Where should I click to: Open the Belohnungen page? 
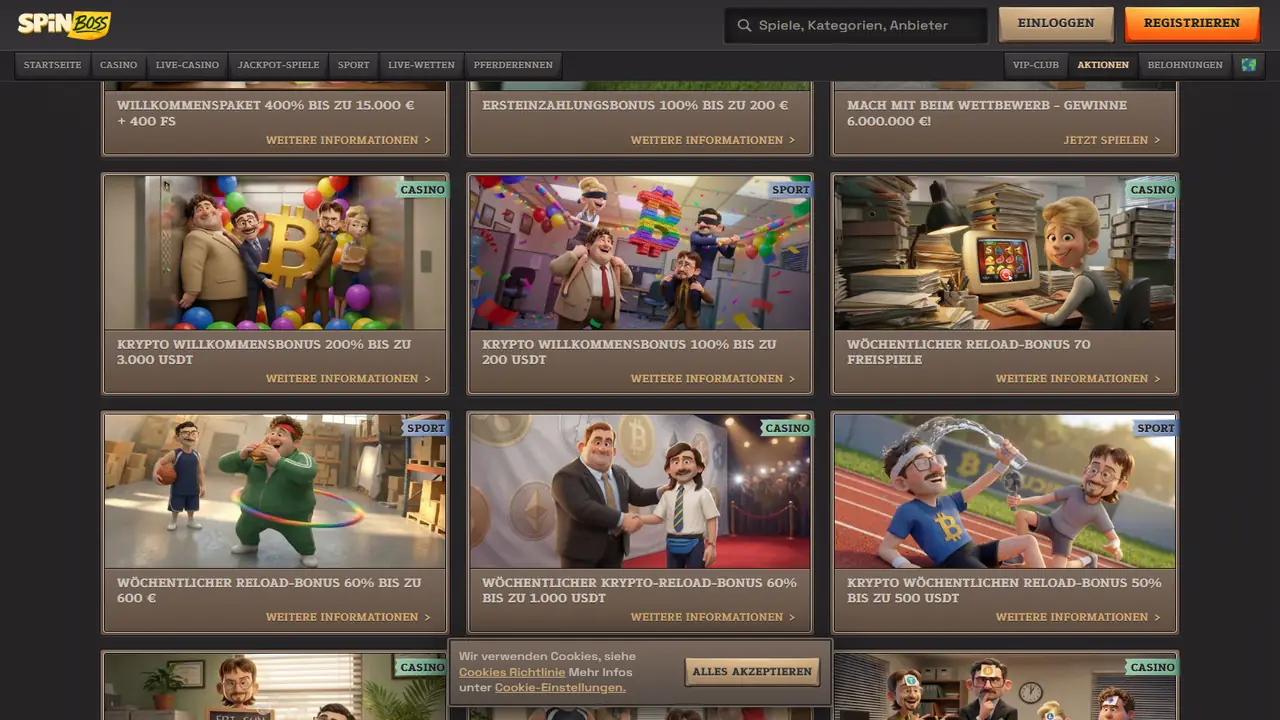coord(1185,65)
